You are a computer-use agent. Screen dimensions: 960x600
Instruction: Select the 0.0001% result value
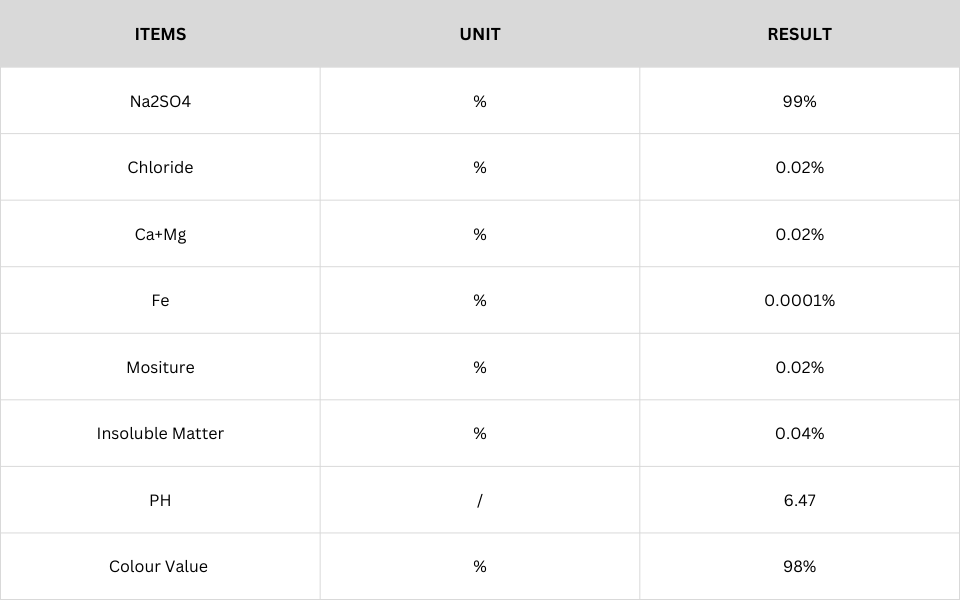tap(799, 300)
